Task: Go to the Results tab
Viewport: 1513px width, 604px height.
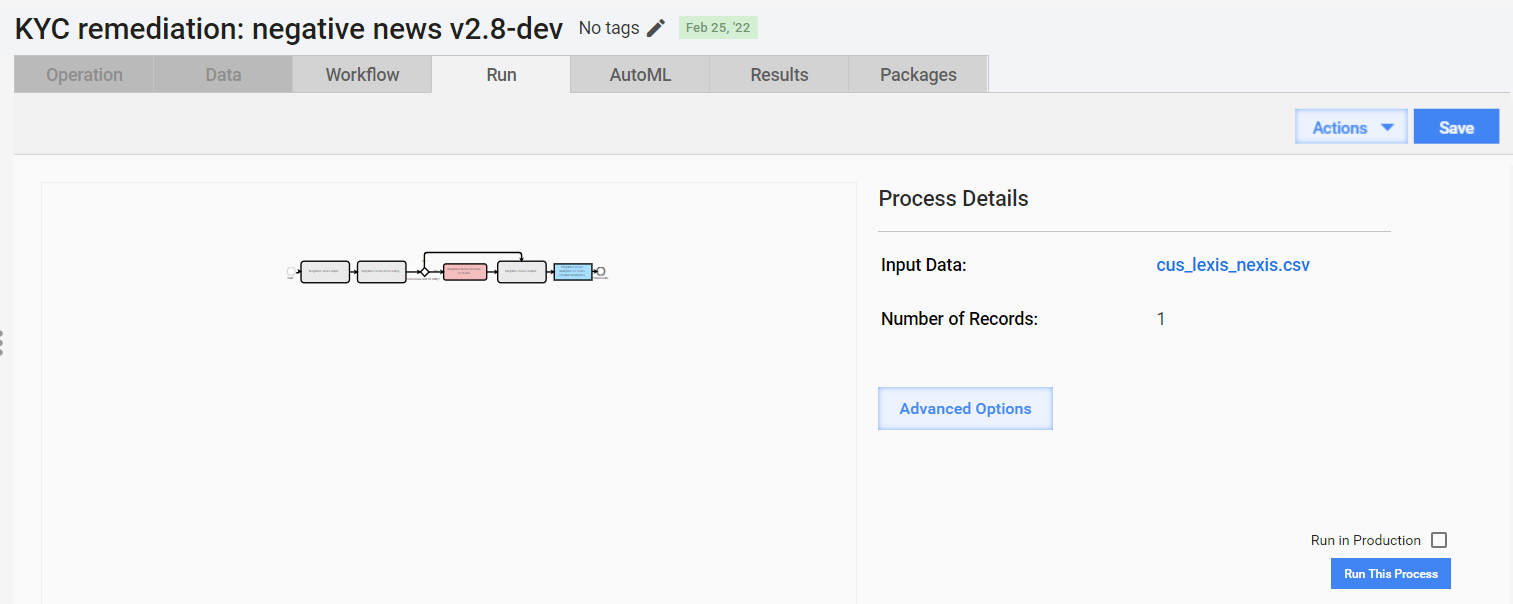Action: click(779, 74)
